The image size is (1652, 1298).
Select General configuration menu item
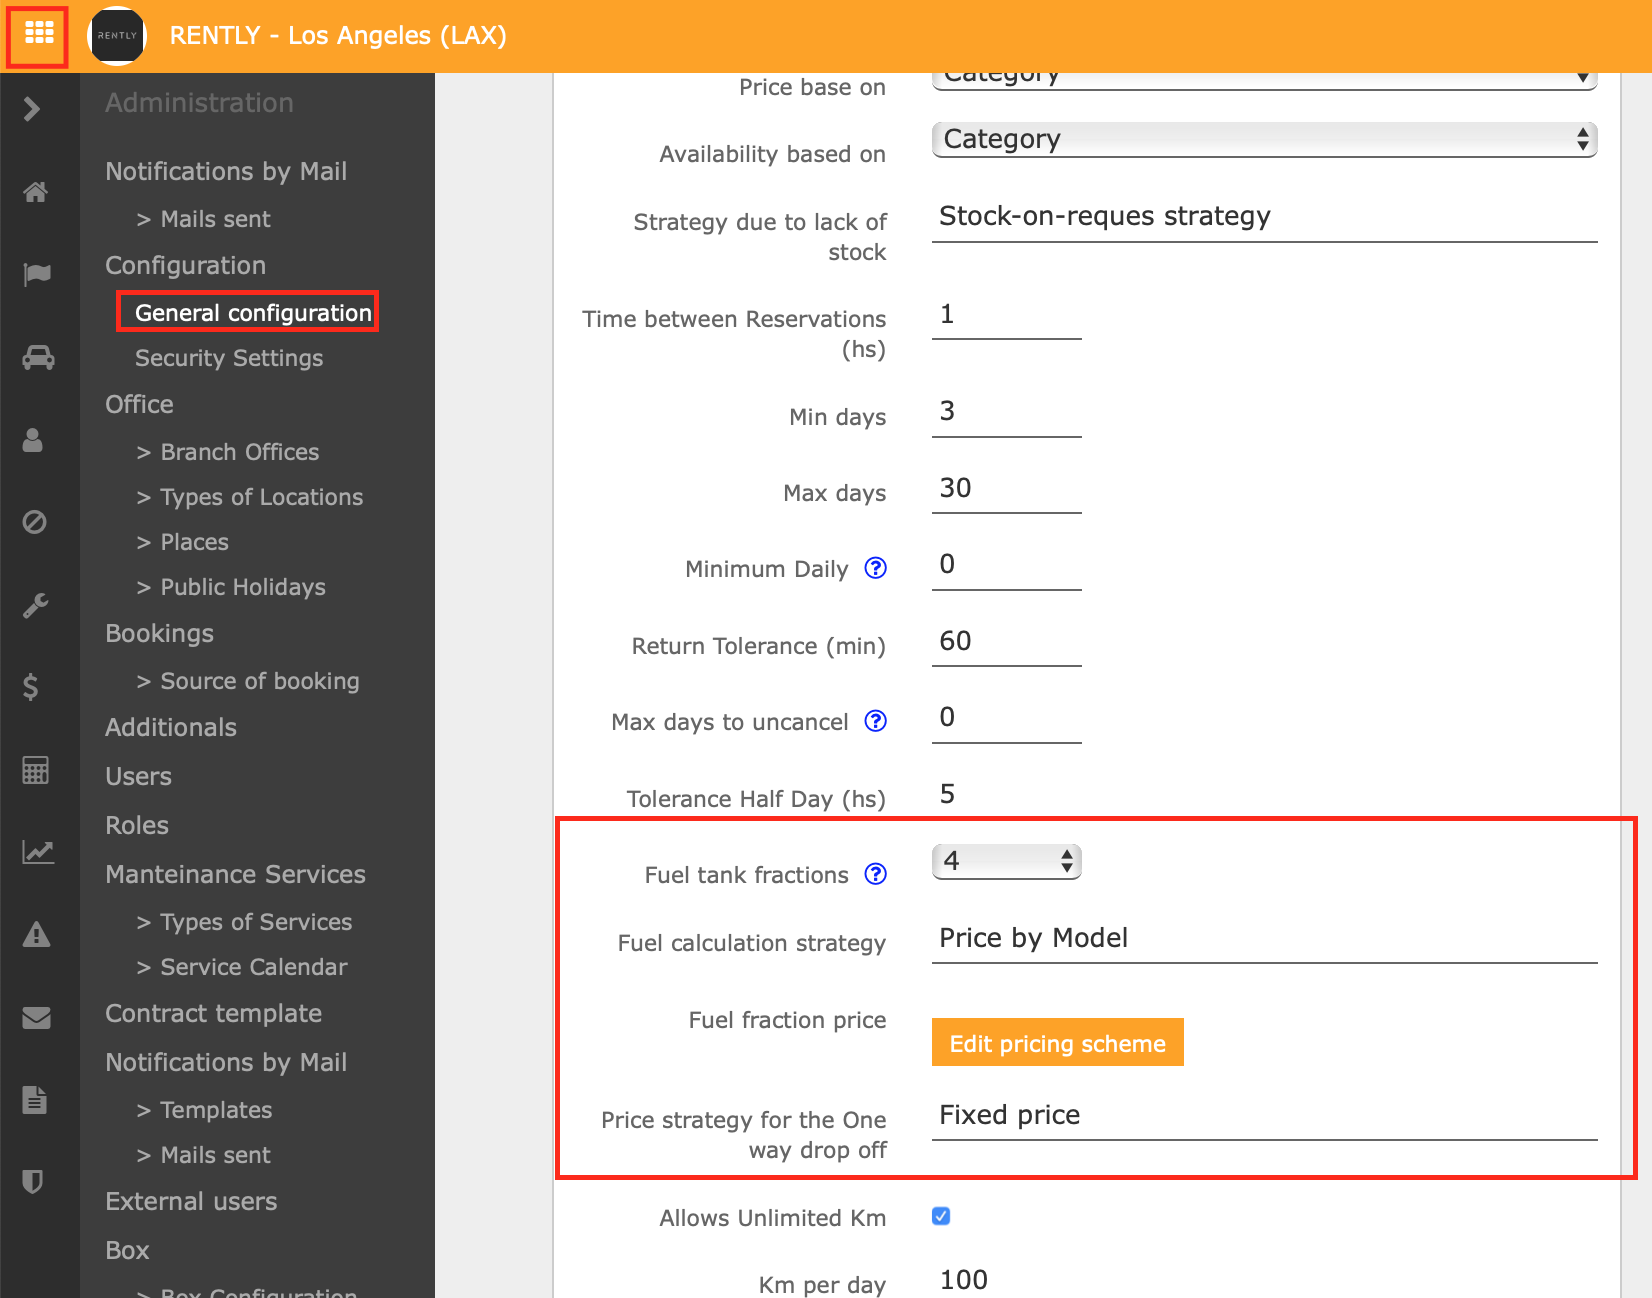tap(253, 313)
